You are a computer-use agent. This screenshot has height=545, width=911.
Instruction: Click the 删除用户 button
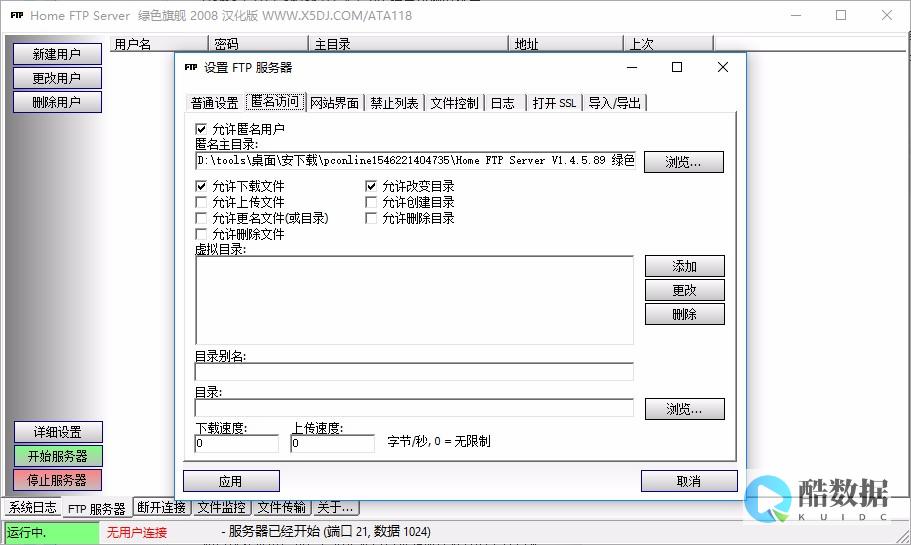(57, 102)
